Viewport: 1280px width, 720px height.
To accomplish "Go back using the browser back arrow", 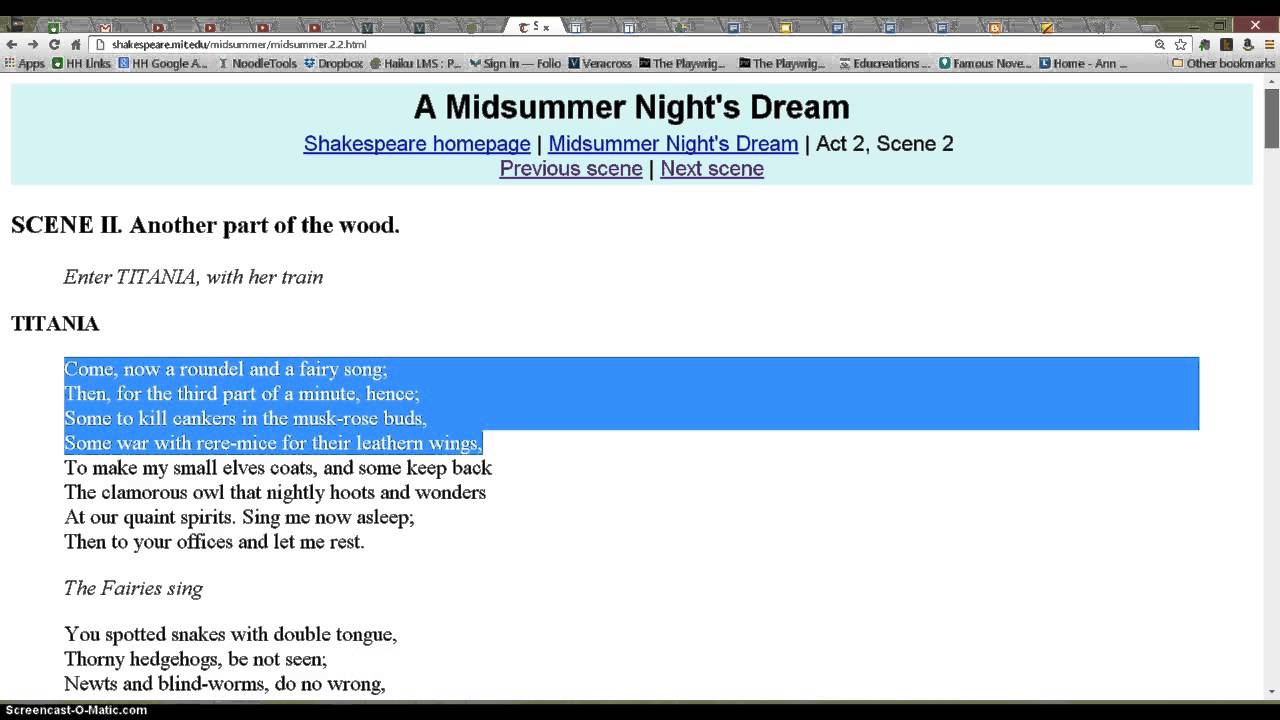I will pyautogui.click(x=12, y=45).
